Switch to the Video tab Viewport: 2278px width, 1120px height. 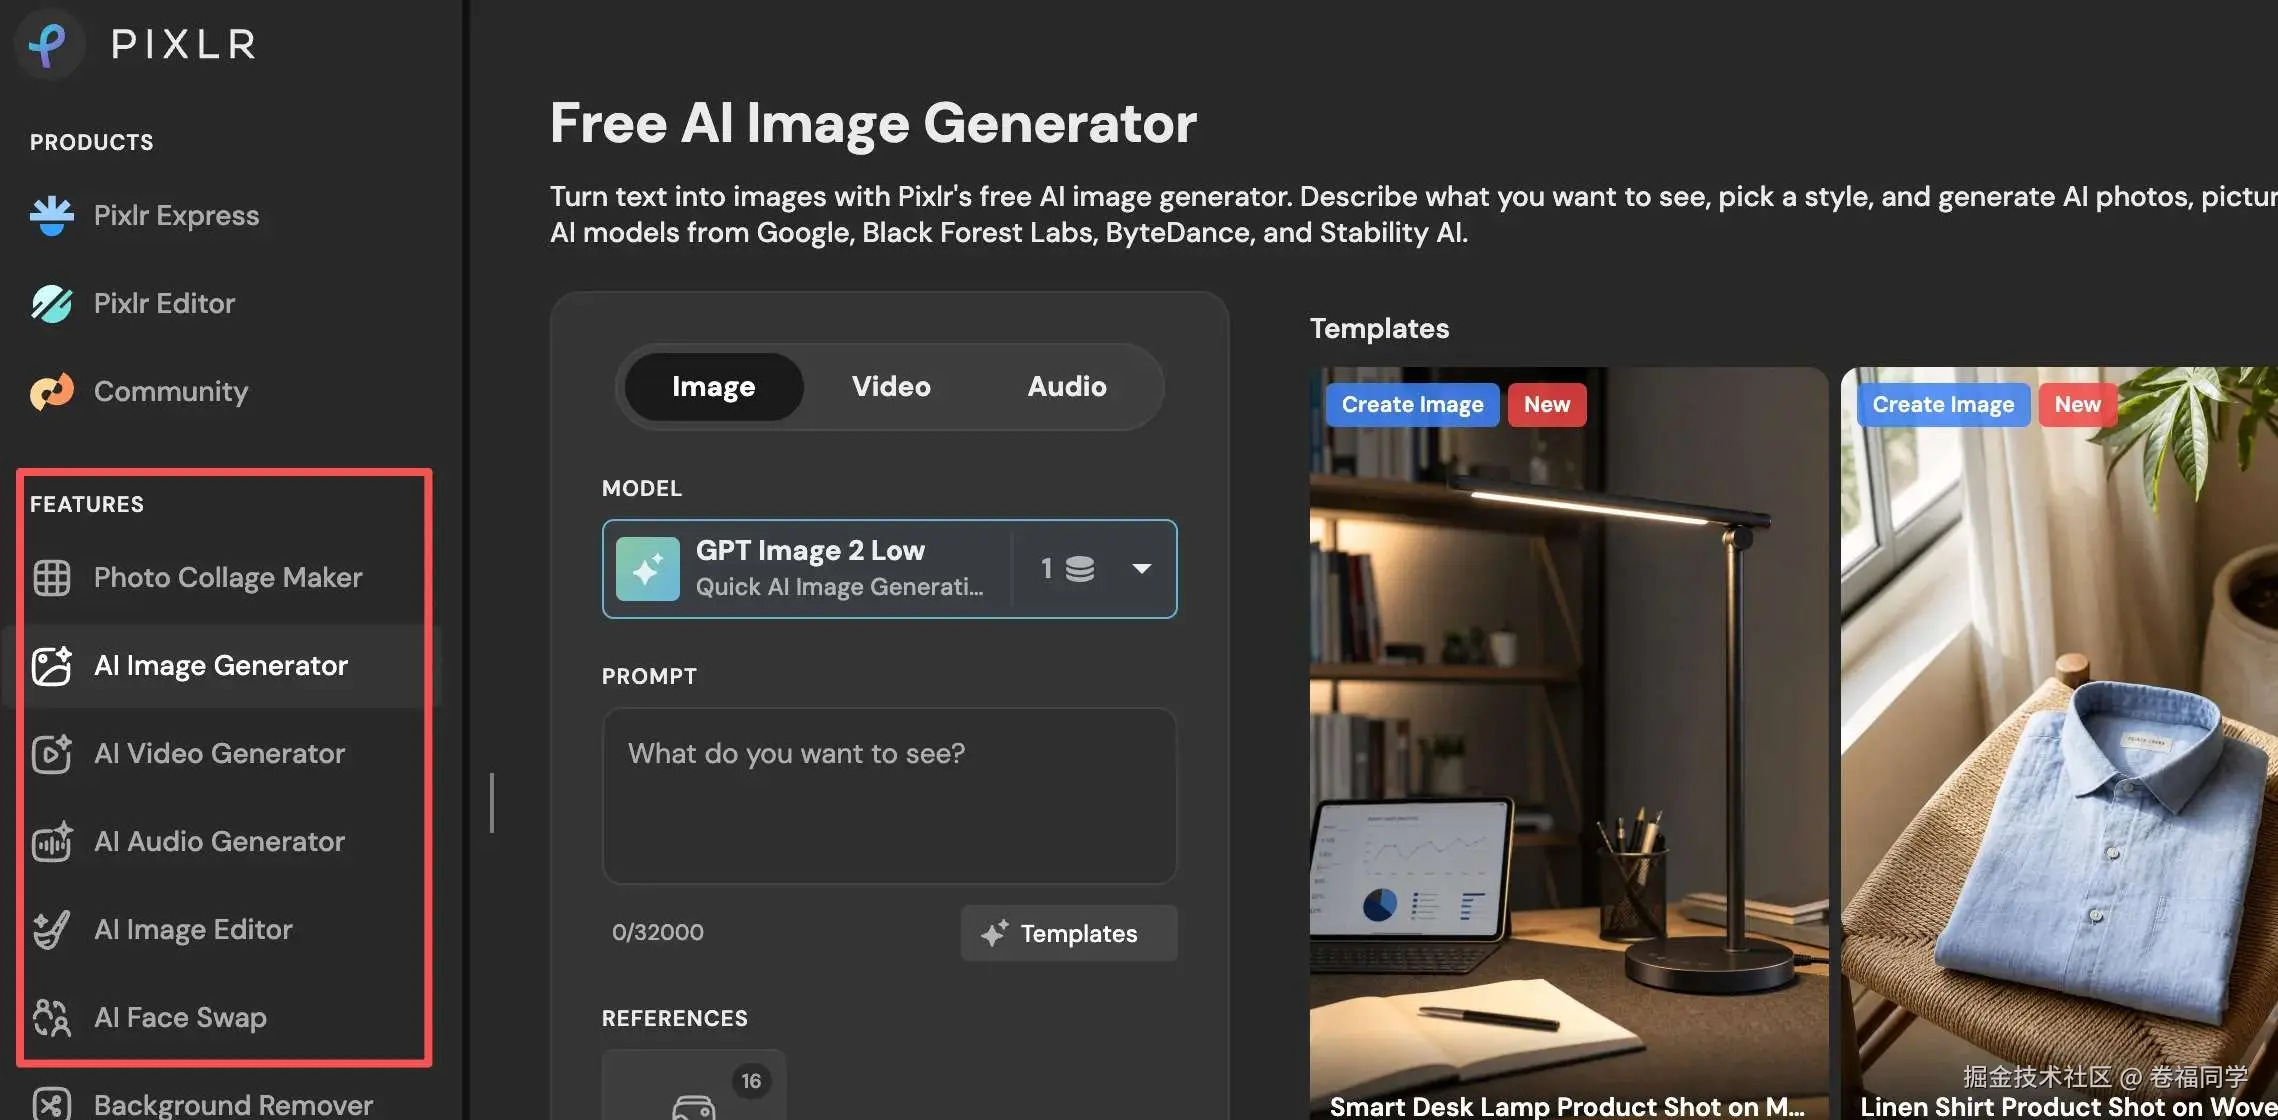pyautogui.click(x=891, y=387)
